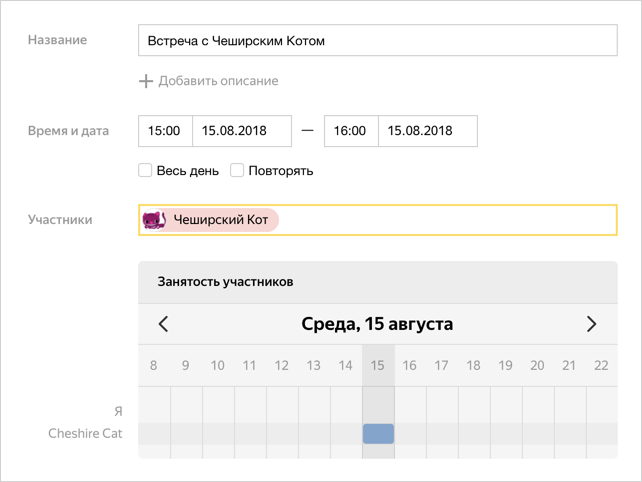Click empty area of participants field
This screenshot has height=482, width=642.
click(x=446, y=220)
